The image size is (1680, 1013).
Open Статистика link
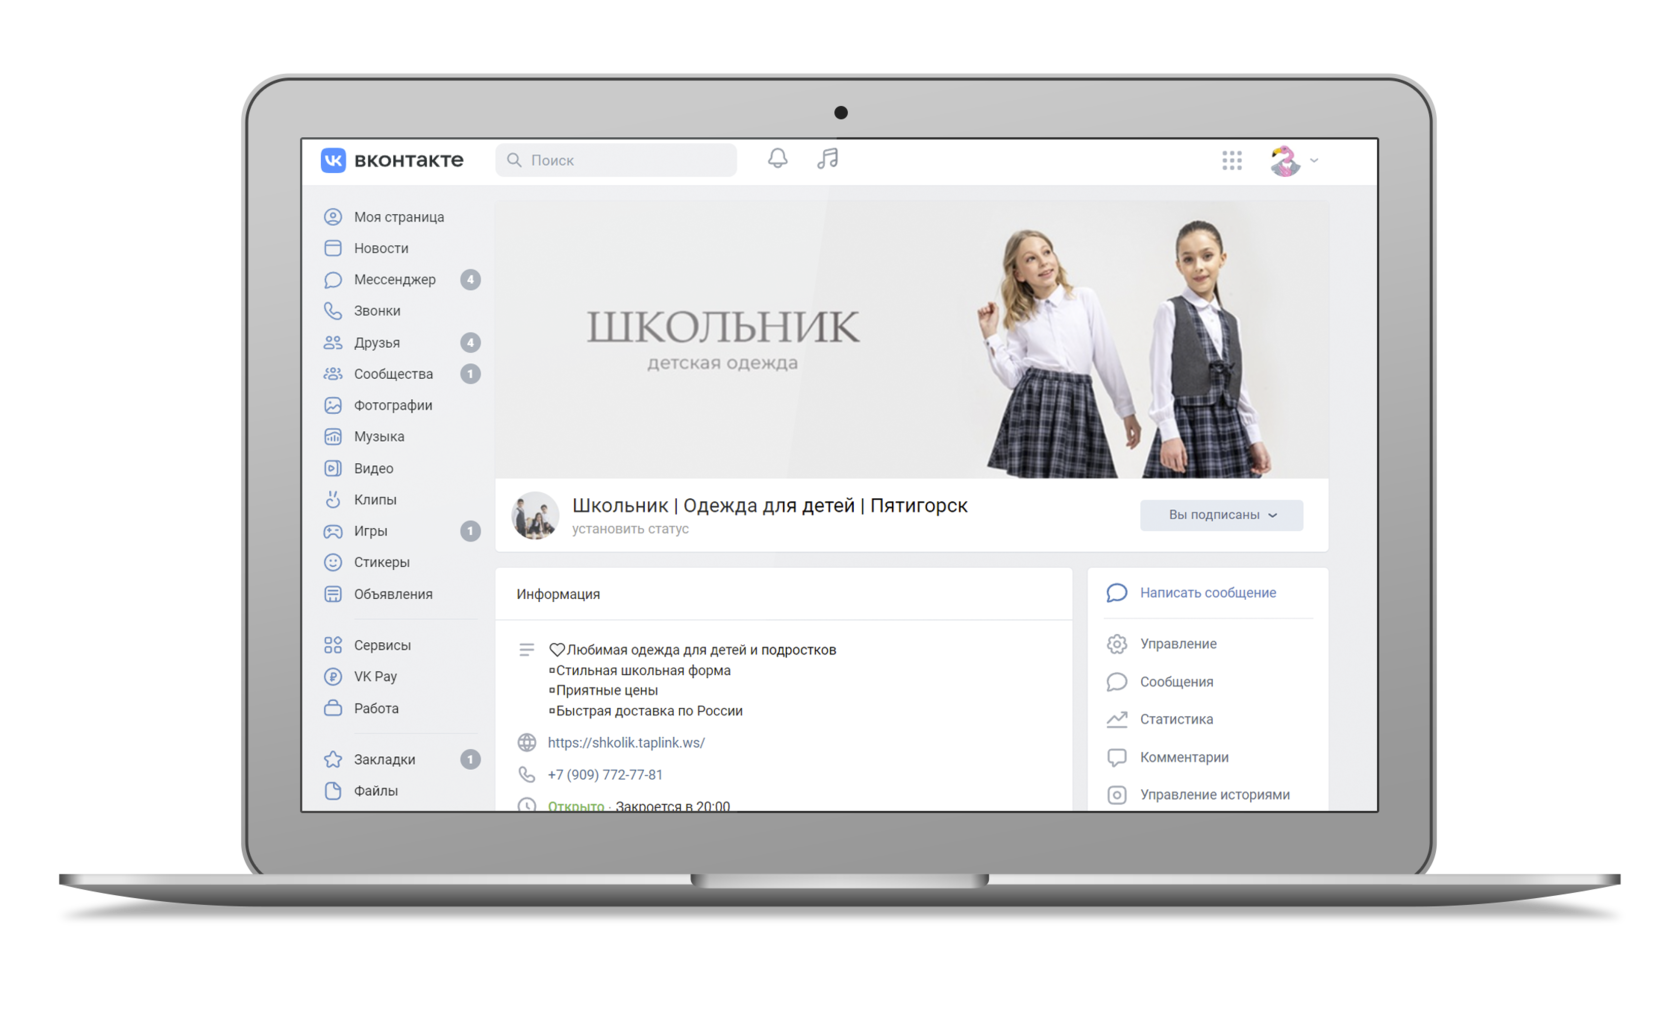point(1176,719)
